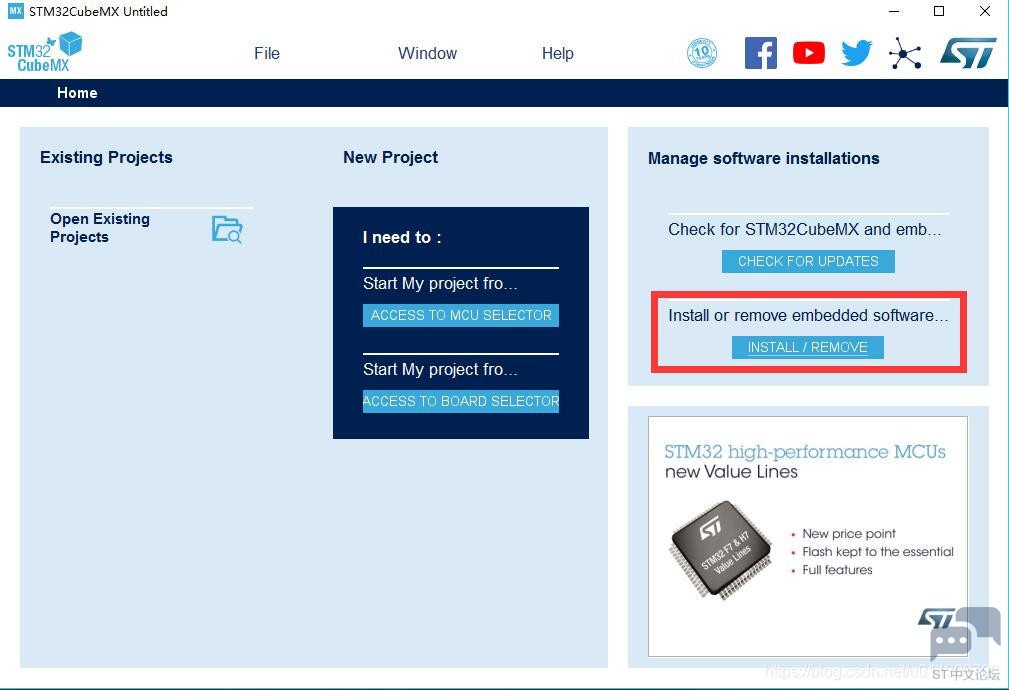Select the Home breadcrumb tab
Viewport: 1009px width, 690px height.
(77, 93)
